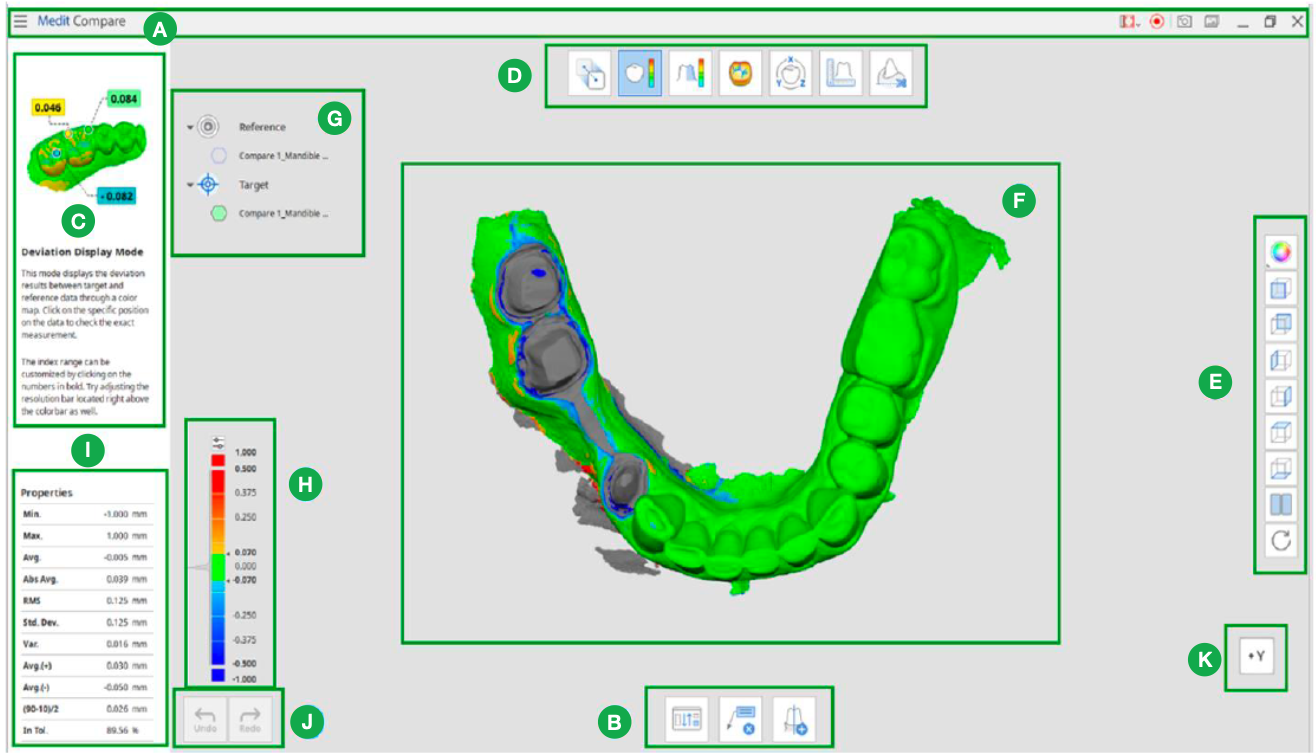Open the hamburger menu next to Medit Compare
Image resolution: width=1316 pixels, height=756 pixels.
(20, 21)
